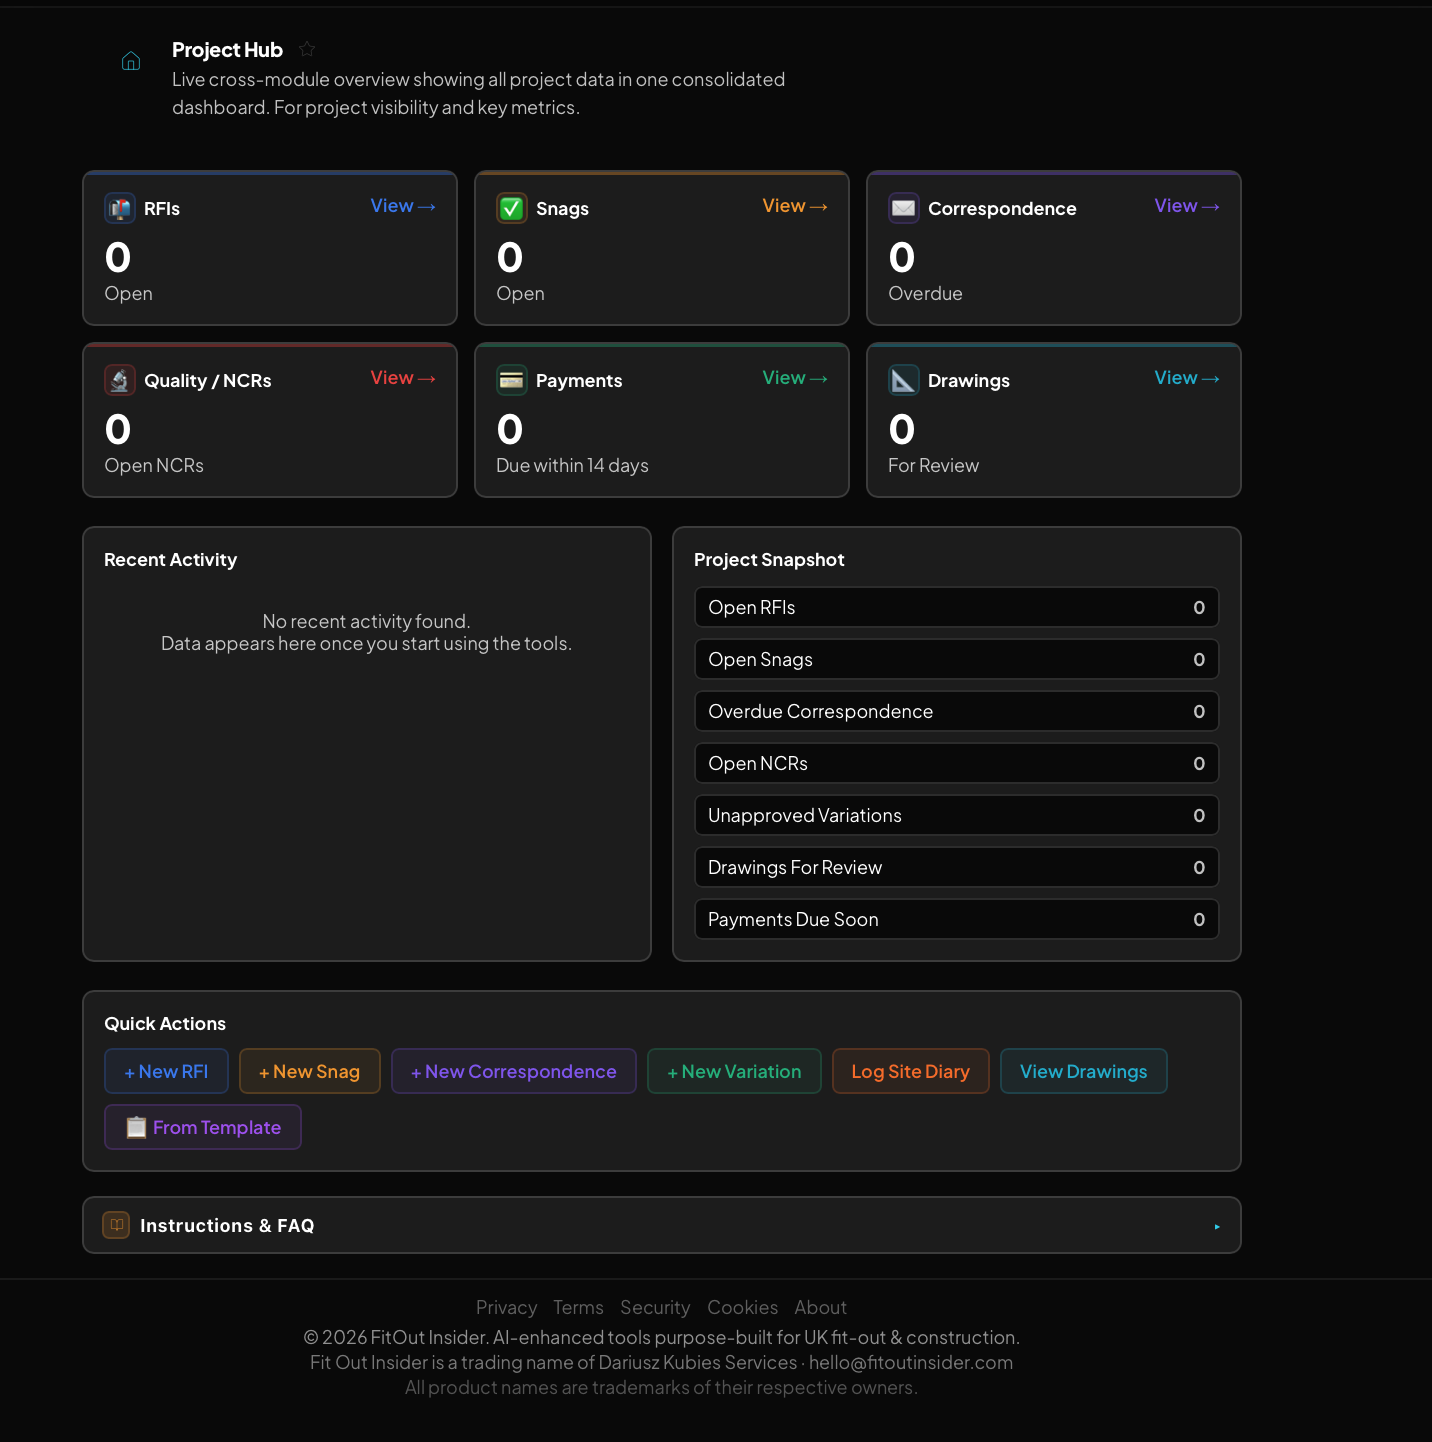The height and width of the screenshot is (1442, 1432).
Task: Open the View link on Quality / NCRs card
Action: 403,378
